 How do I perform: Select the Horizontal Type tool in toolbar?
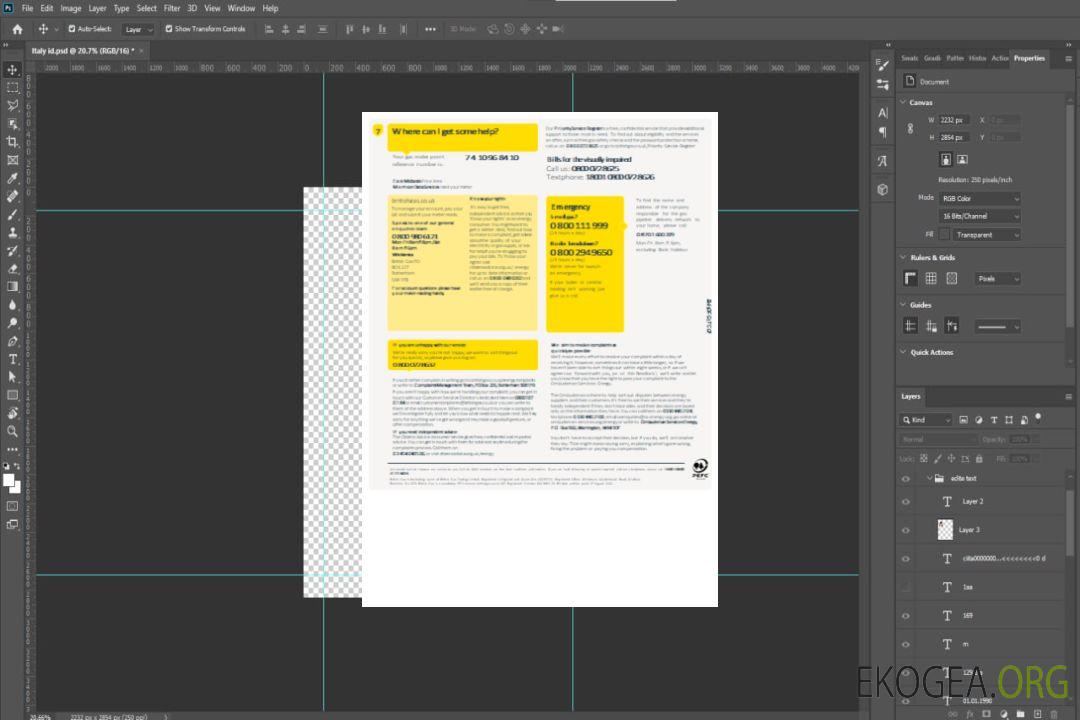(13, 359)
